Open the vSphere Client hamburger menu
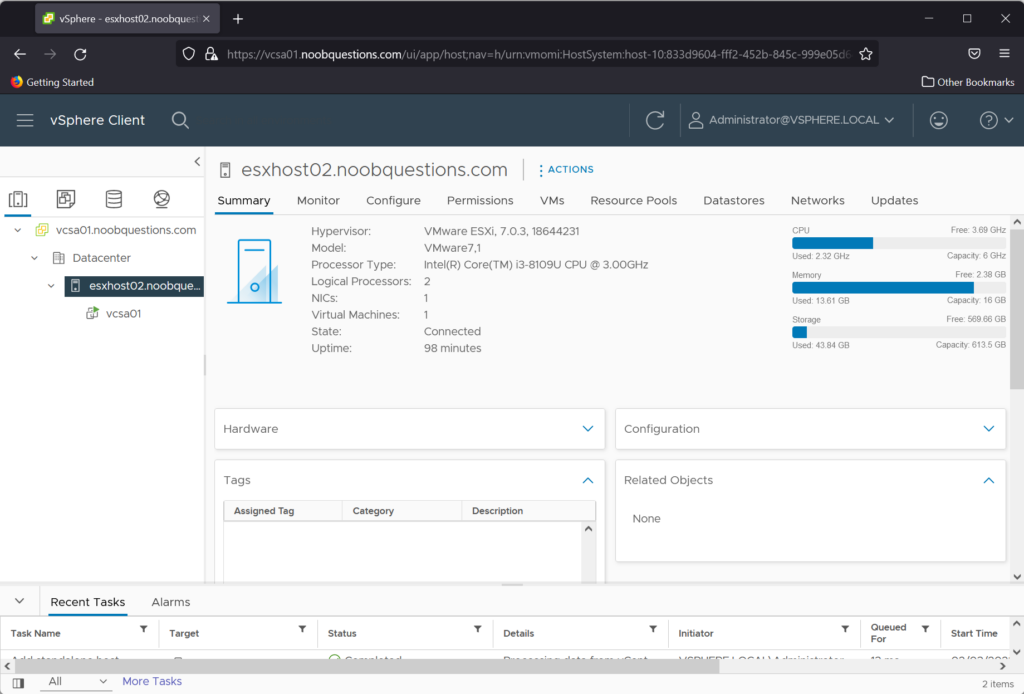This screenshot has height=694, width=1024. 25,120
